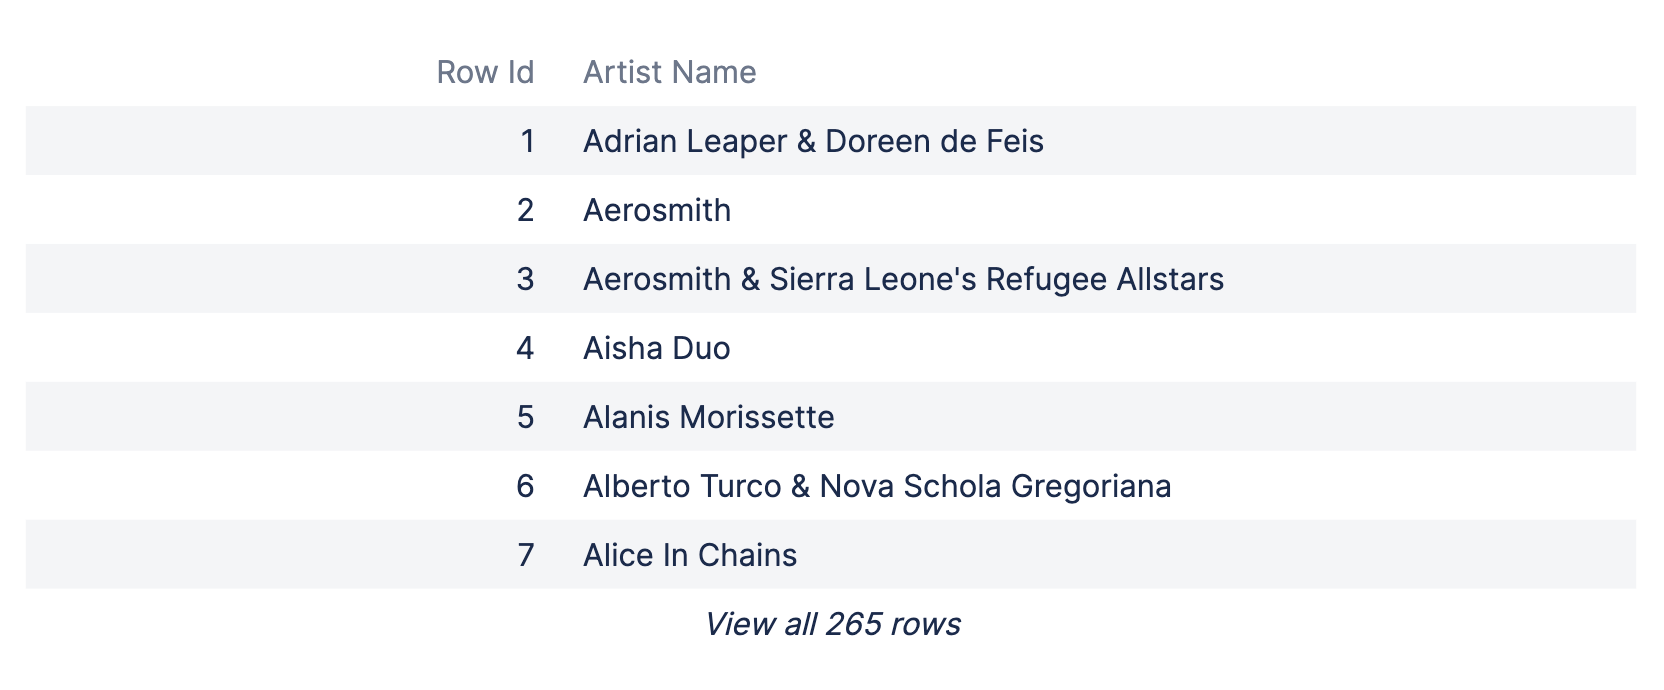The height and width of the screenshot is (690, 1664).
Task: Click the words Nova Schola Gregoriana in row 6
Action: point(995,486)
